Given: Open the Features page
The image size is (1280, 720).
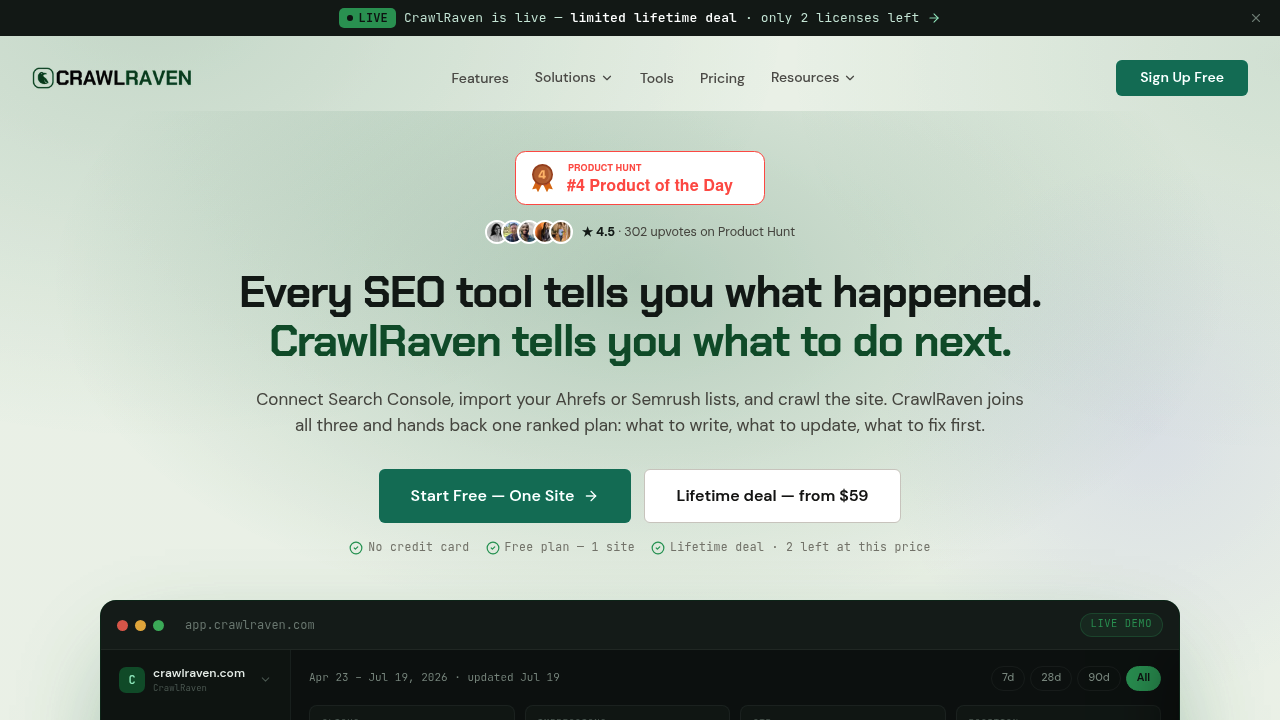Looking at the screenshot, I should point(480,78).
